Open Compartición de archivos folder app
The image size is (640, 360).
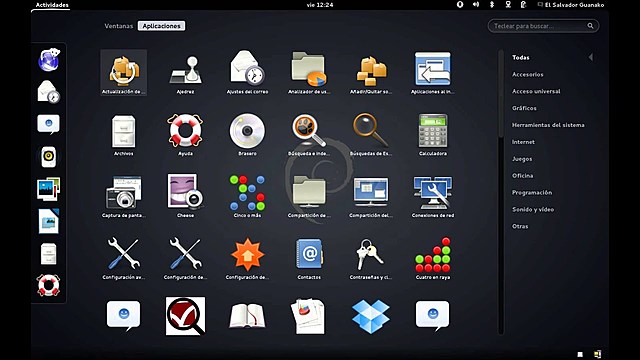click(x=309, y=196)
